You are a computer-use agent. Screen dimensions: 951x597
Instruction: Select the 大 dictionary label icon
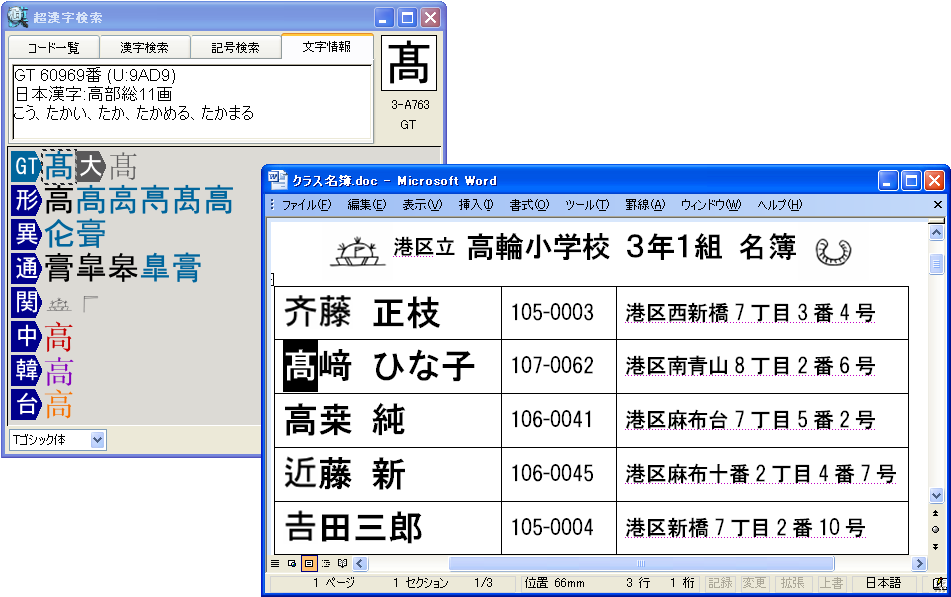pos(91,166)
